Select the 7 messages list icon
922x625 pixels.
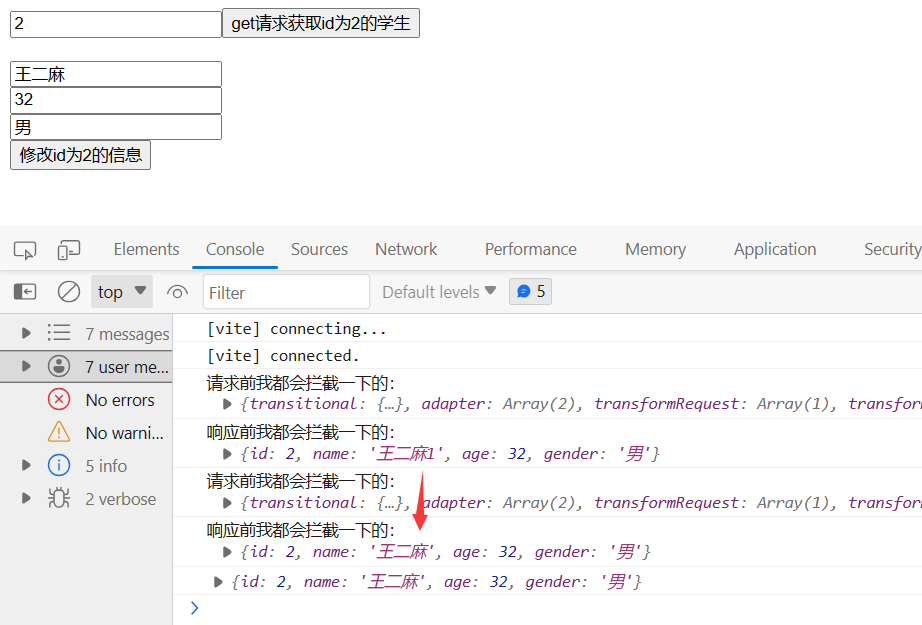[x=59, y=333]
